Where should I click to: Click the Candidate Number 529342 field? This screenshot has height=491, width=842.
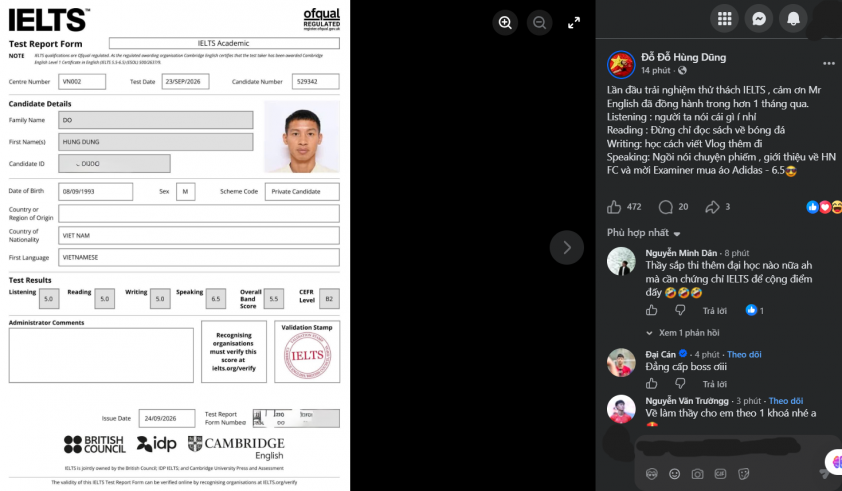tap(316, 82)
